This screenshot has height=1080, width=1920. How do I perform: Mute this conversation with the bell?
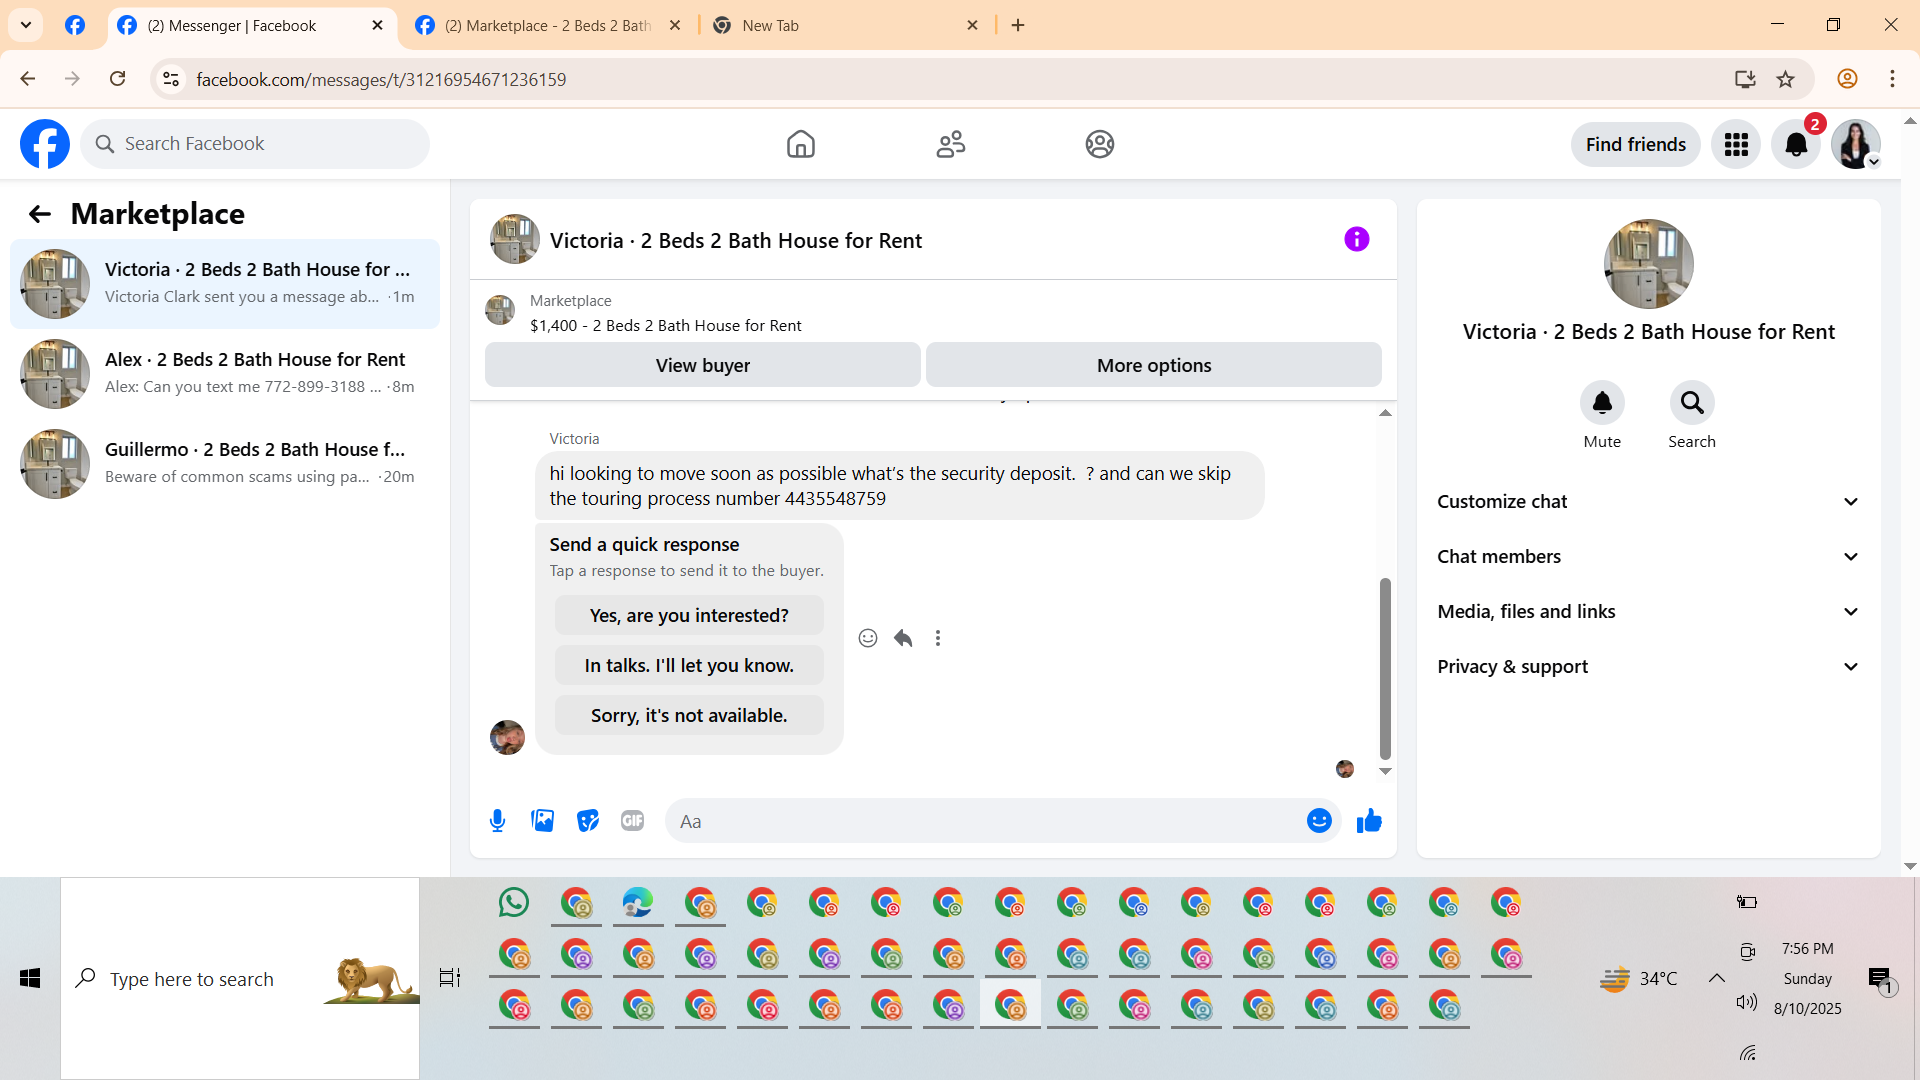(1601, 403)
